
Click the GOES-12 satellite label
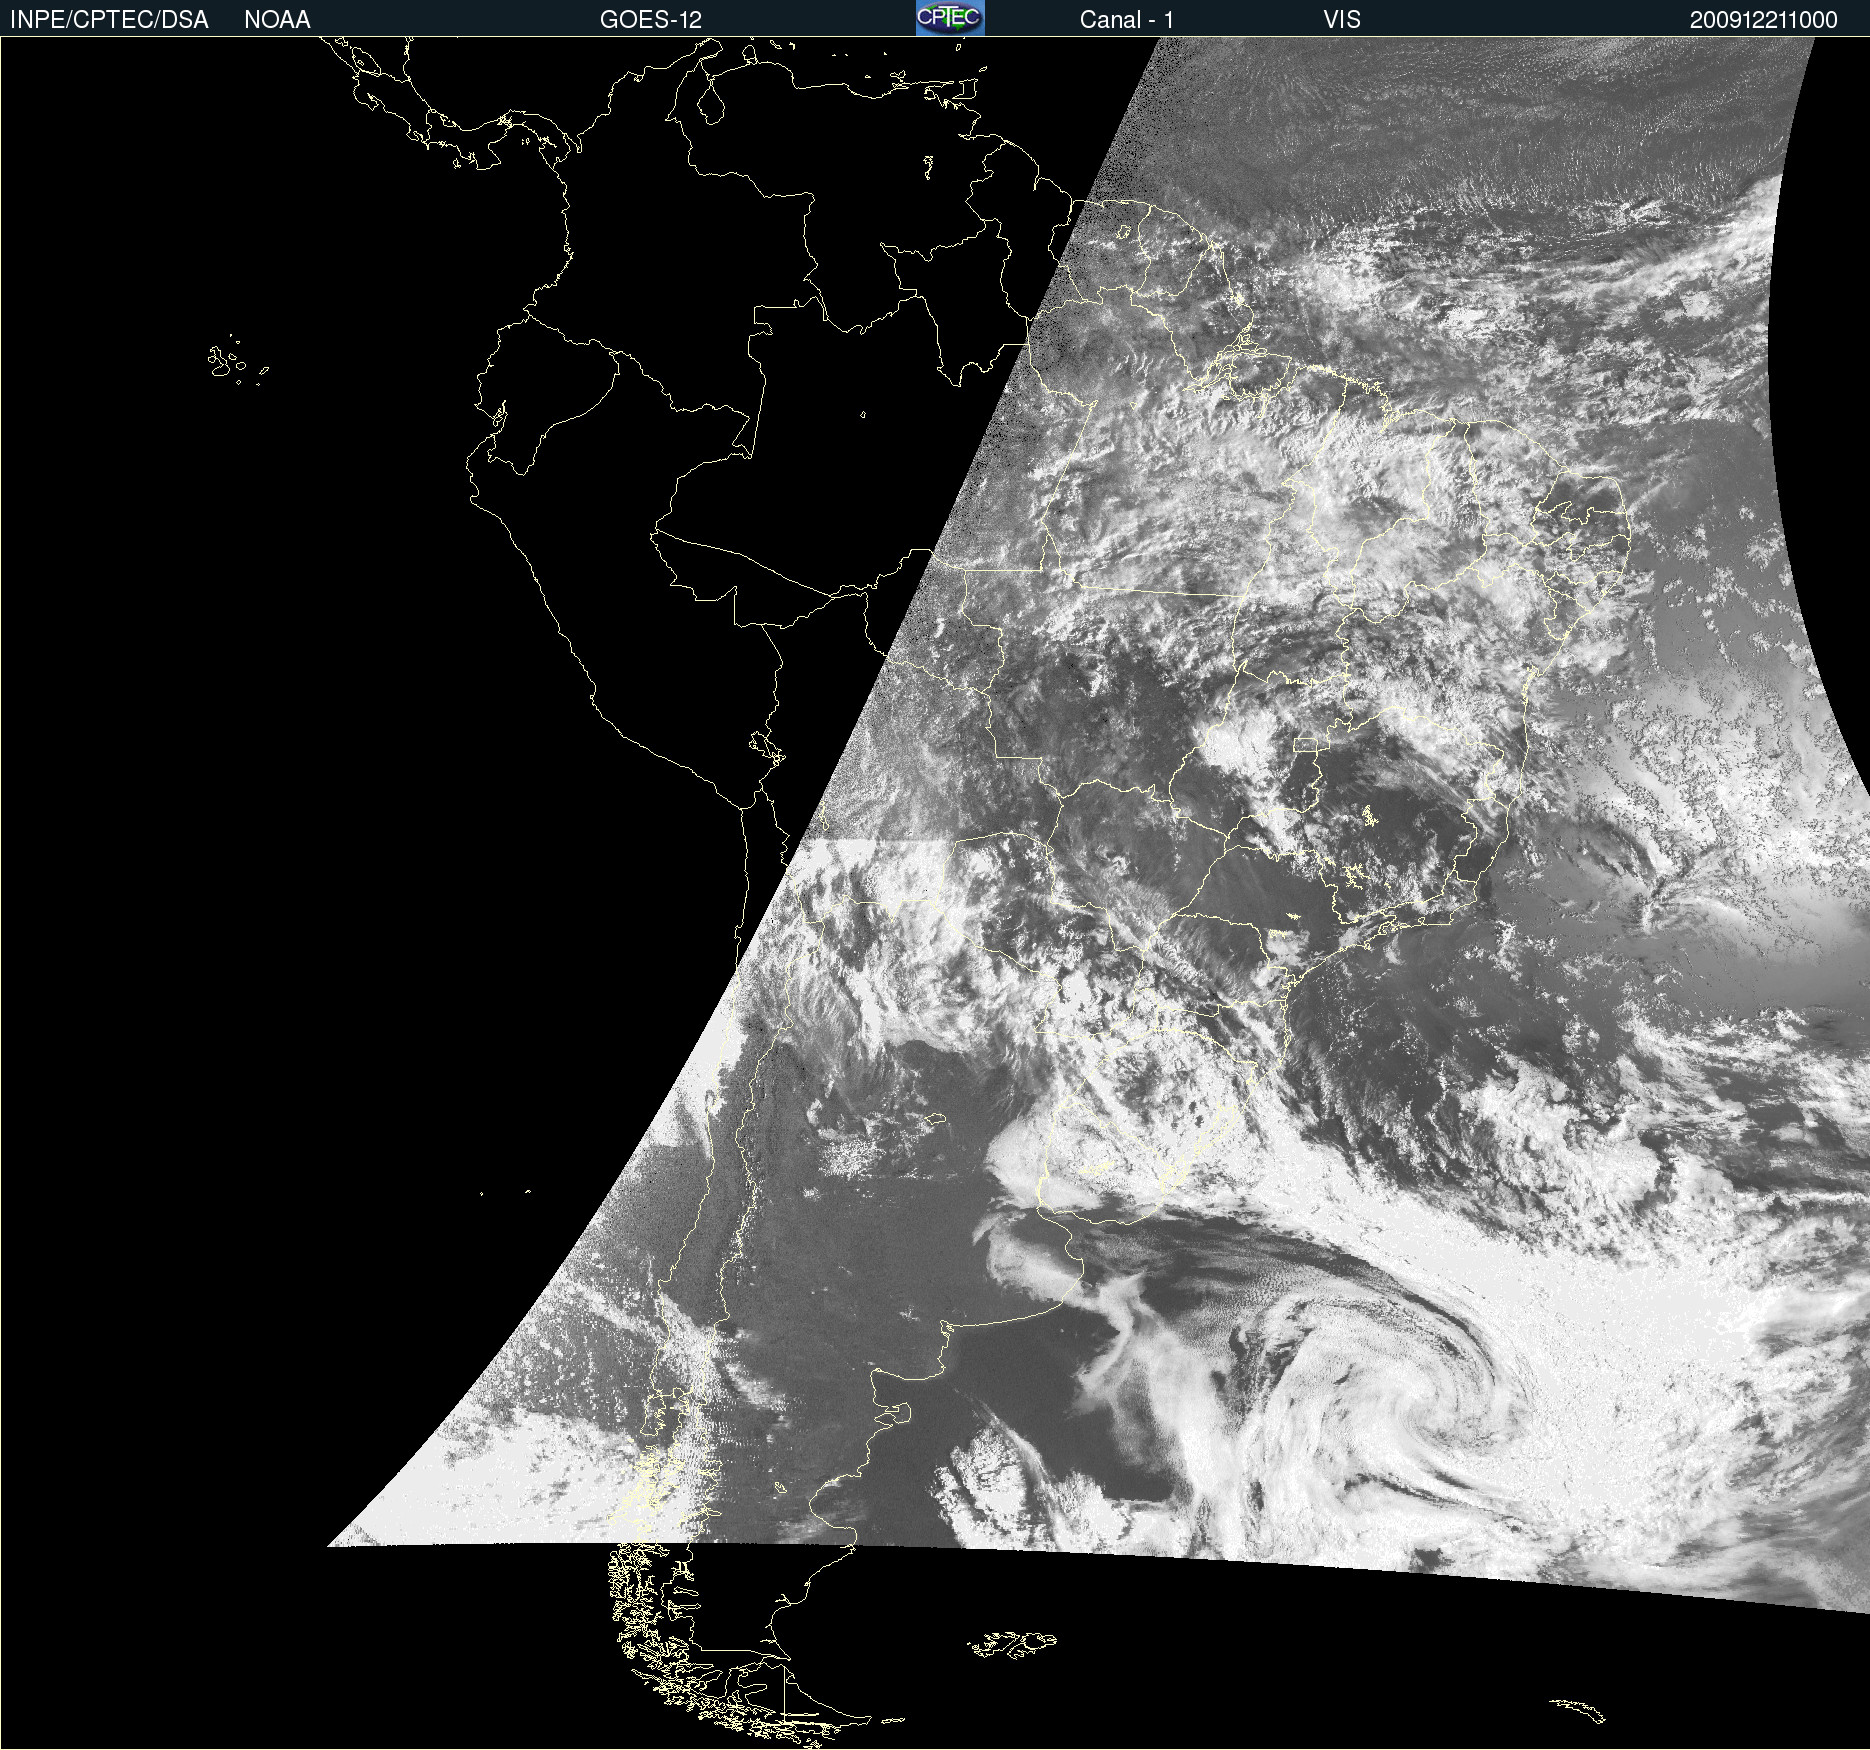tap(651, 20)
